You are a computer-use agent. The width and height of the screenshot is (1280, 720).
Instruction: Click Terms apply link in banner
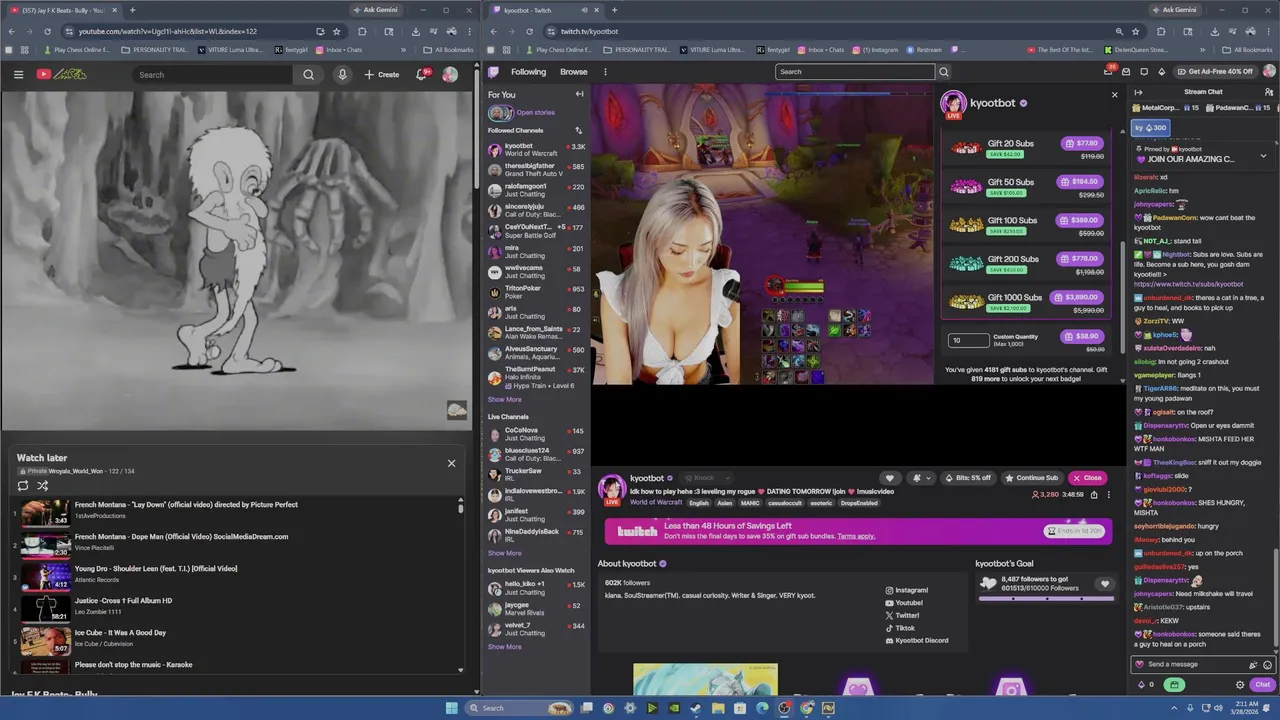tap(856, 536)
